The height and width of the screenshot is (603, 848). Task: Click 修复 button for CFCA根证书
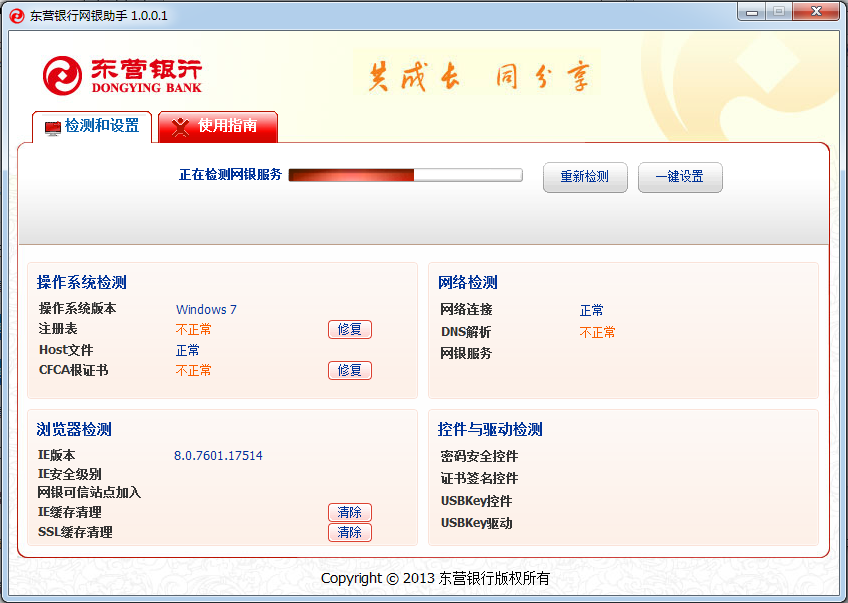[x=350, y=370]
